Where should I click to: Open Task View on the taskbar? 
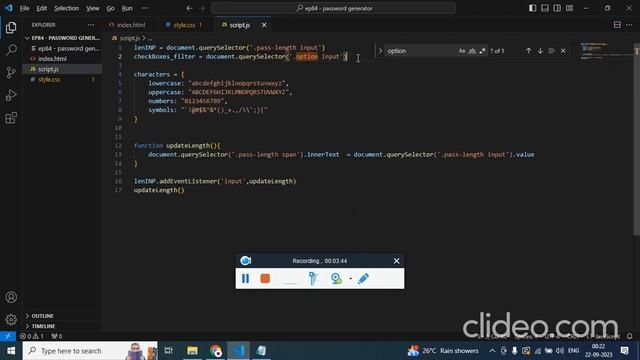pos(168,351)
